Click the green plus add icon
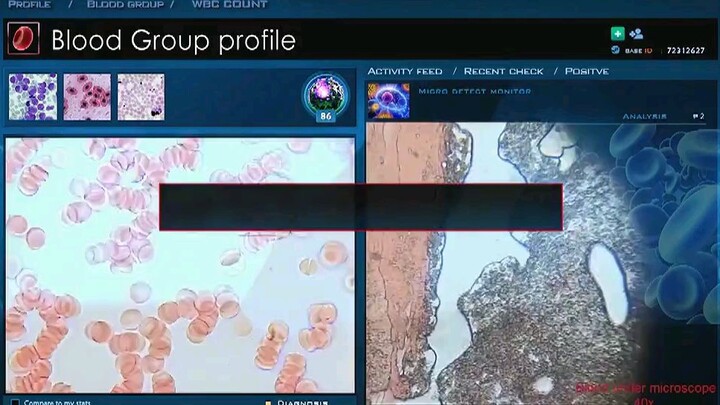 tap(618, 34)
